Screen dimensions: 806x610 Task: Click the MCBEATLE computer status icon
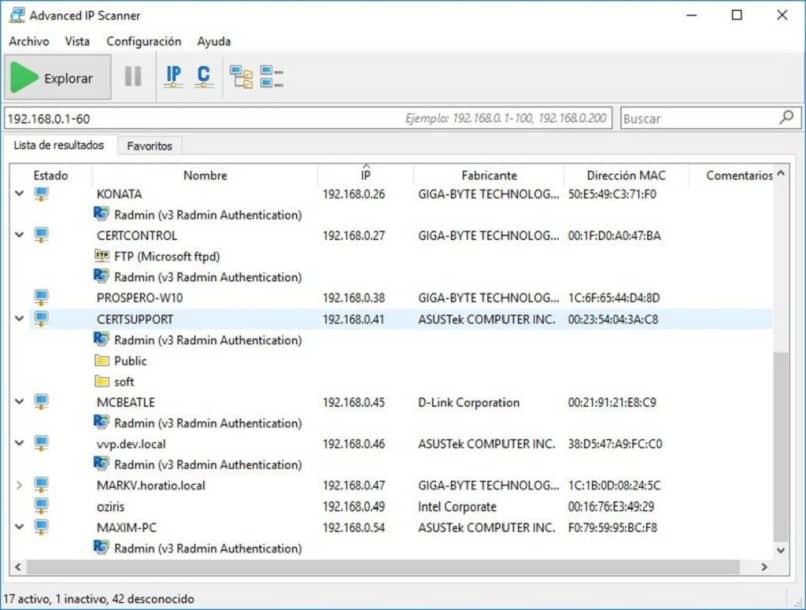point(41,401)
